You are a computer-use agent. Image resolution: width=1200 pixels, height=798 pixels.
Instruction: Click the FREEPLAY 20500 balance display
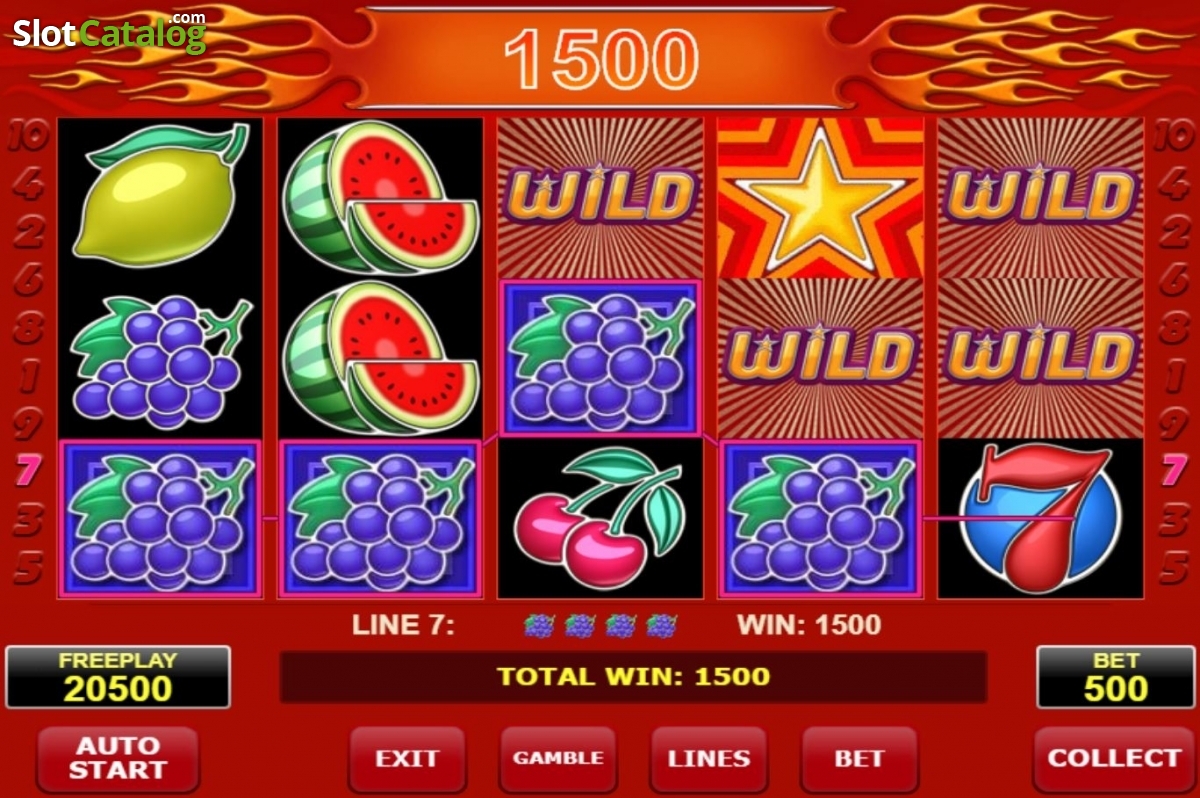coord(118,677)
